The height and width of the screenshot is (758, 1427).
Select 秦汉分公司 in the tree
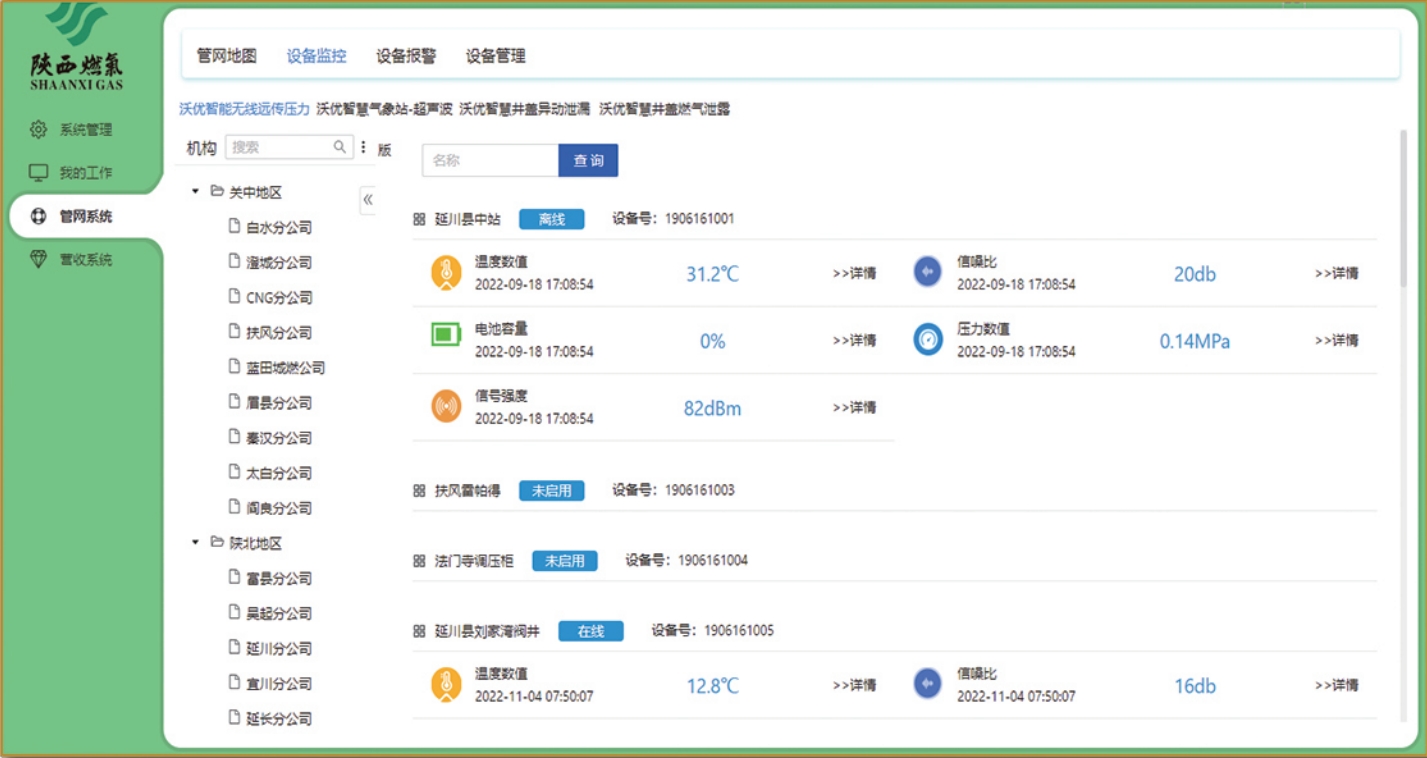pos(279,438)
